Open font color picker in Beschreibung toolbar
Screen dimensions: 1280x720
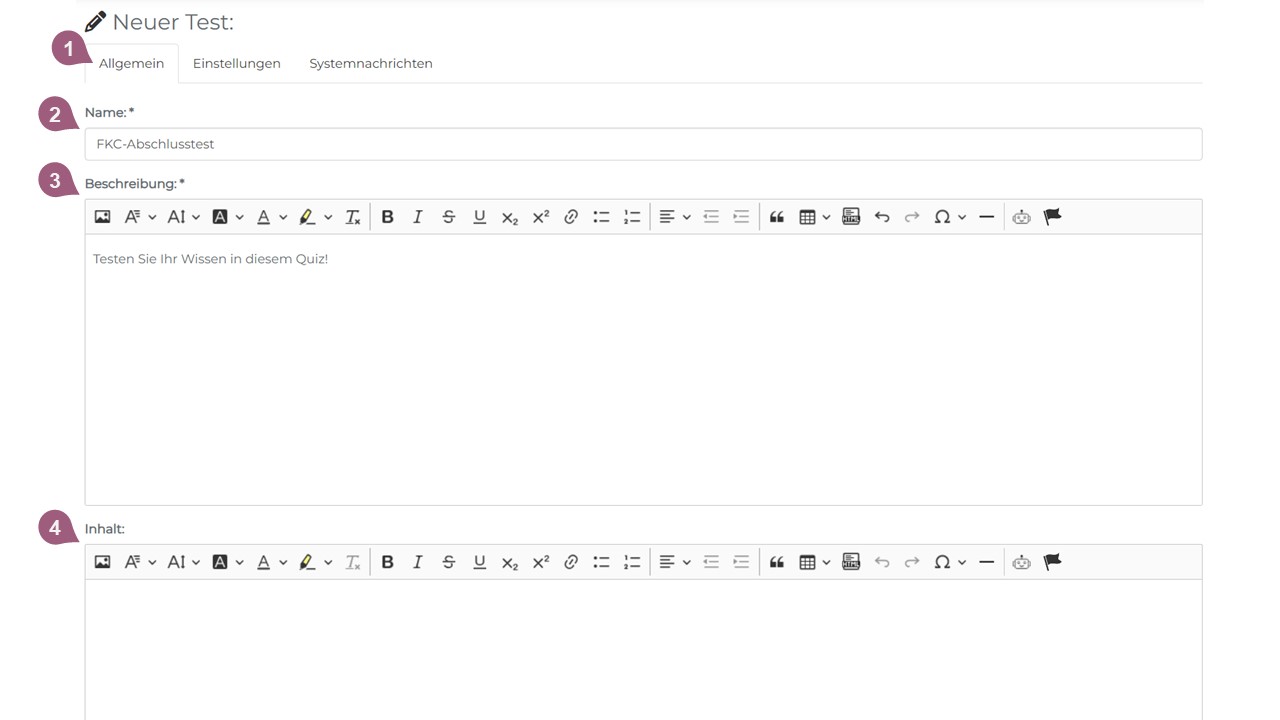point(271,217)
